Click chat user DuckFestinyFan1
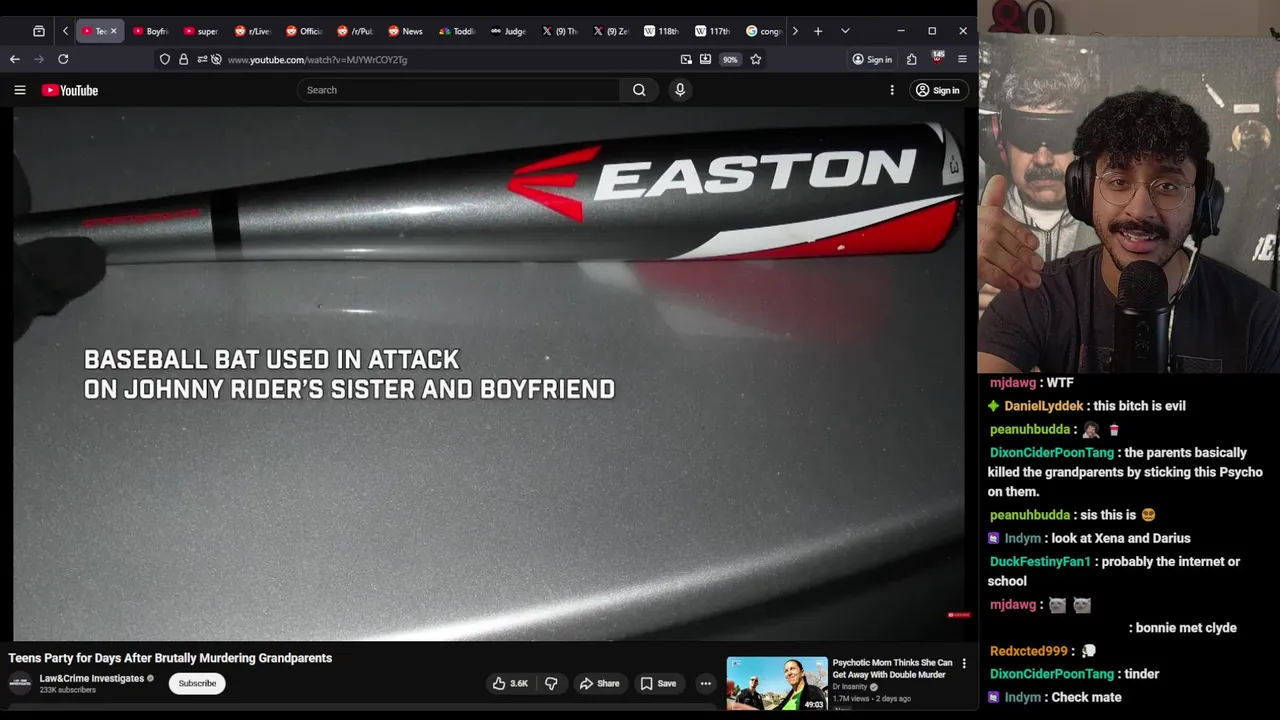This screenshot has height=720, width=1280. pos(1040,561)
